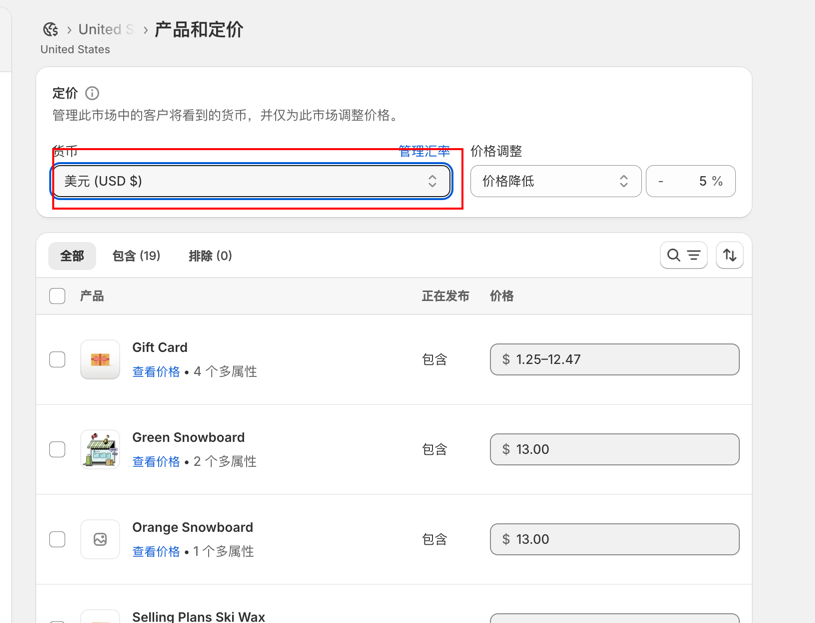Check the Gift Card row checkbox
The image size is (815, 623).
[57, 360]
